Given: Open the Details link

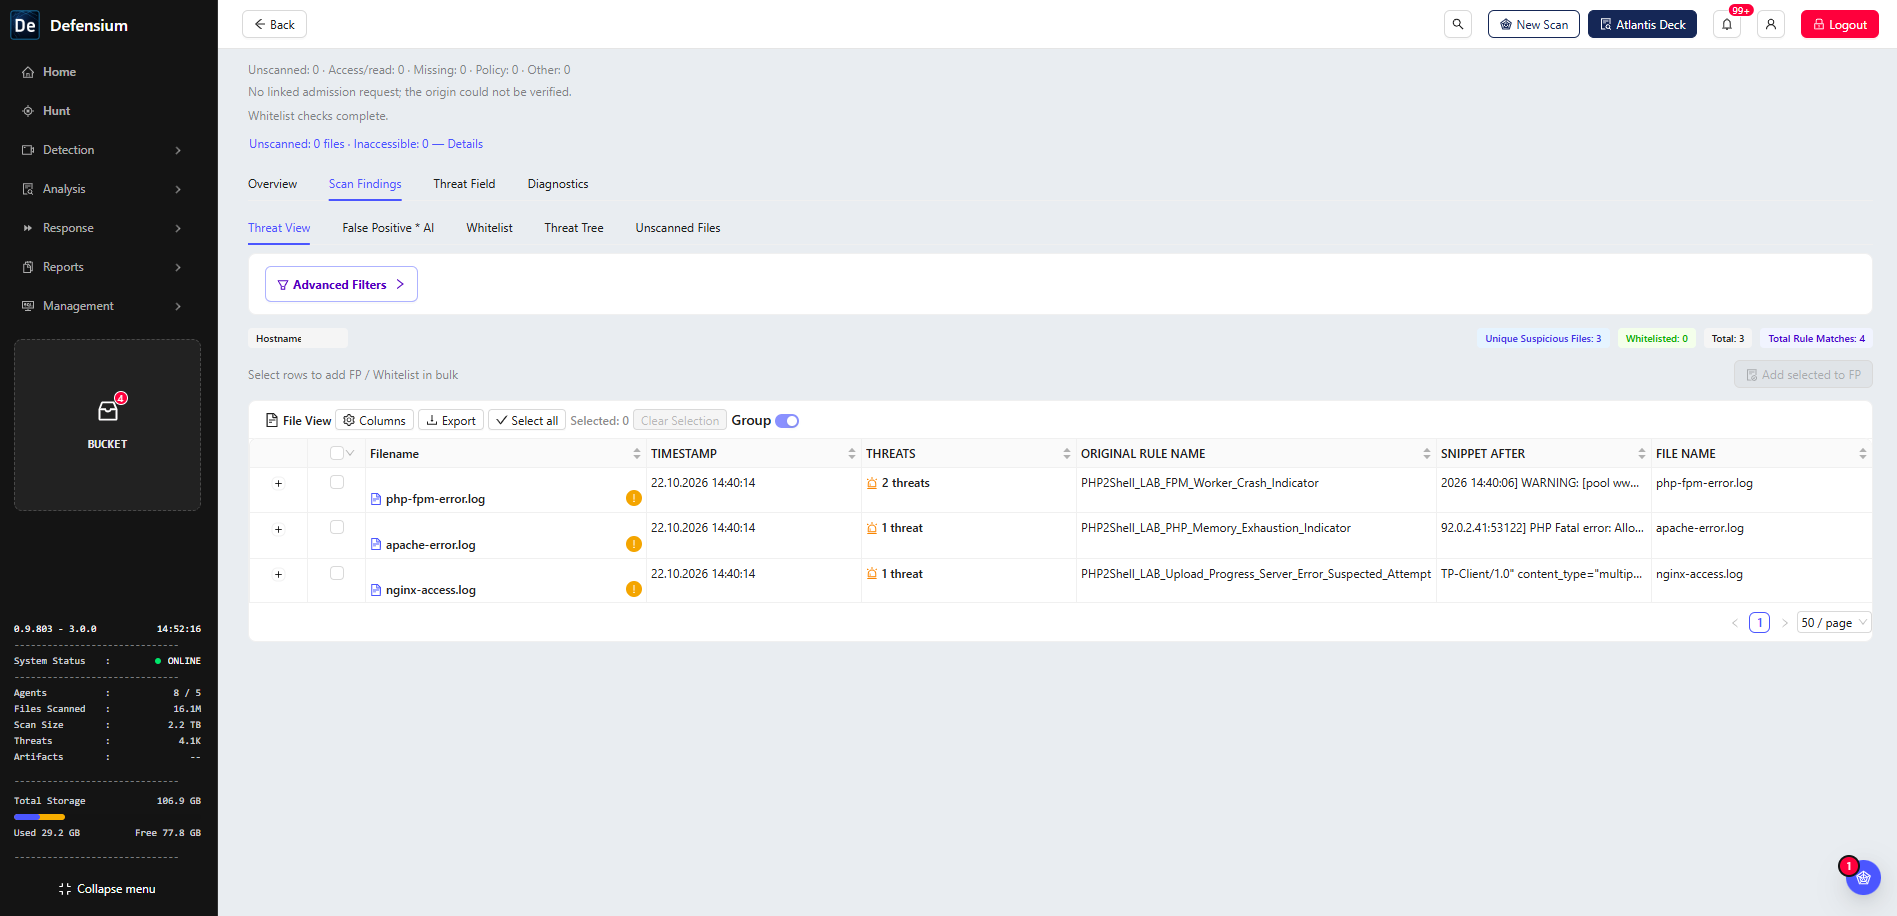Looking at the screenshot, I should pos(465,144).
